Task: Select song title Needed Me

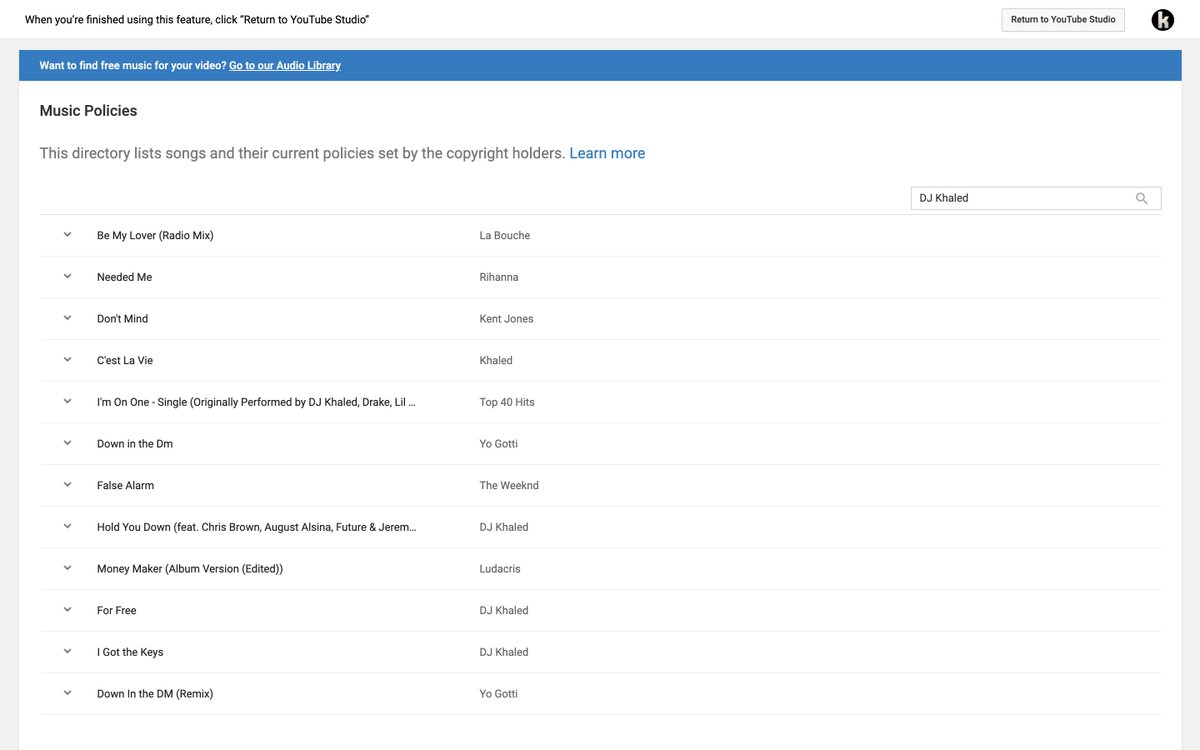Action: coord(125,277)
